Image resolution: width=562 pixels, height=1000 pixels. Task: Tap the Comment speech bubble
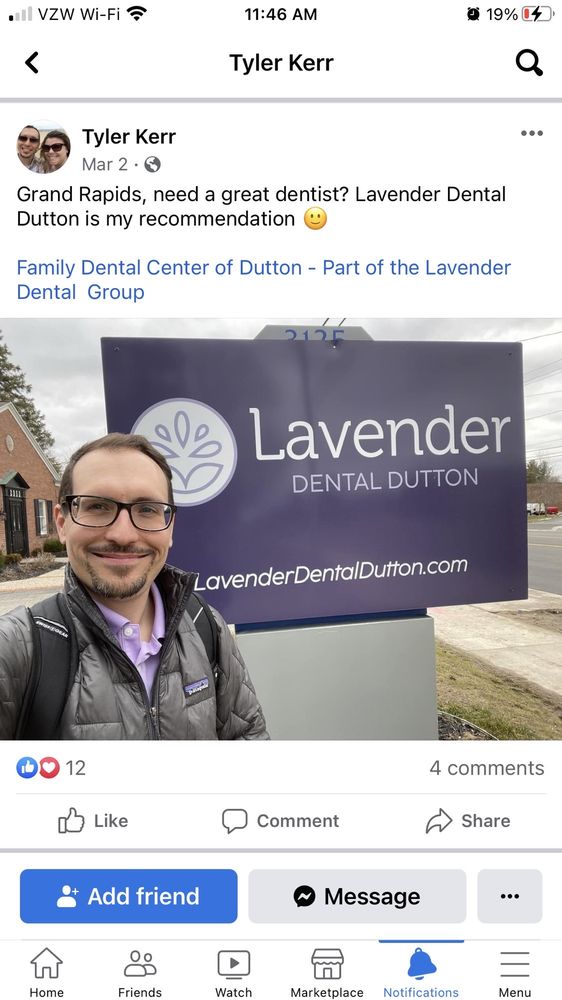[281, 821]
